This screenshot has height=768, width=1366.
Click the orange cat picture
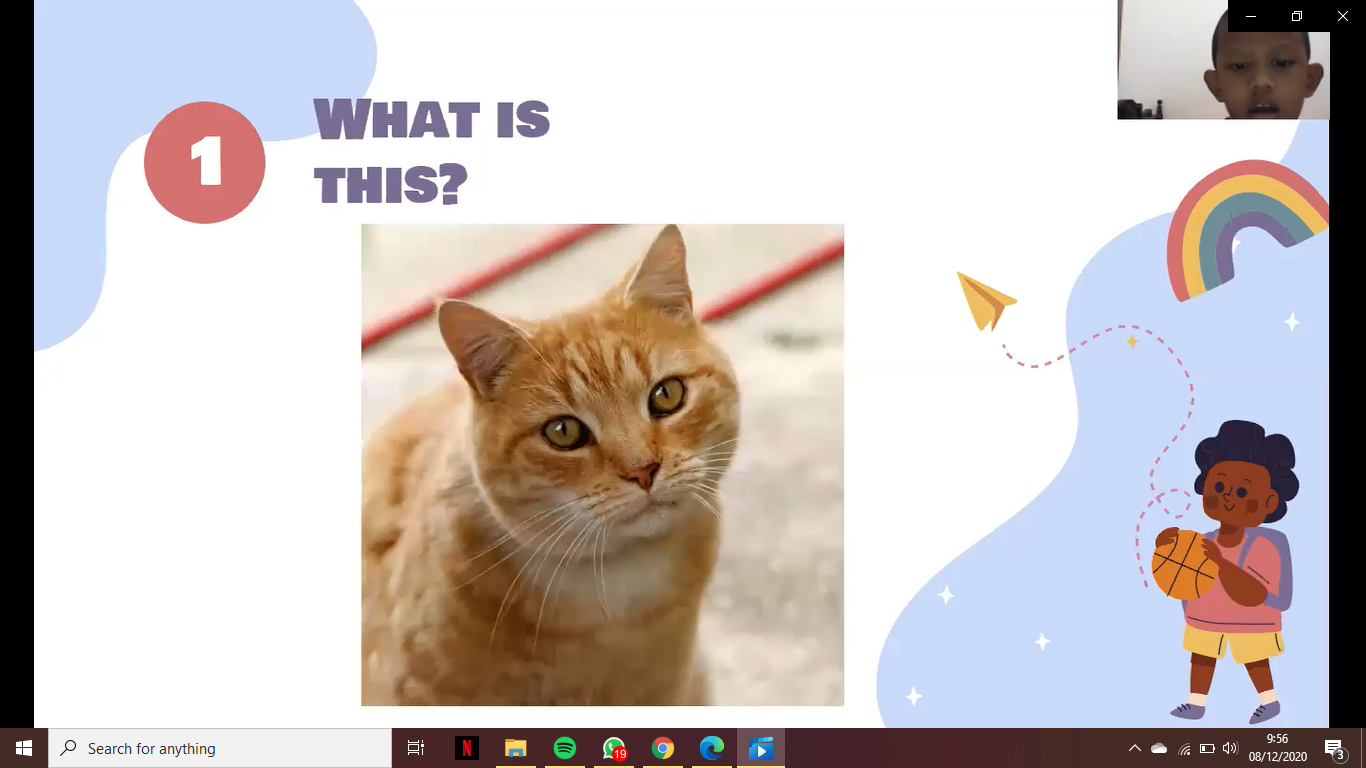pos(602,465)
